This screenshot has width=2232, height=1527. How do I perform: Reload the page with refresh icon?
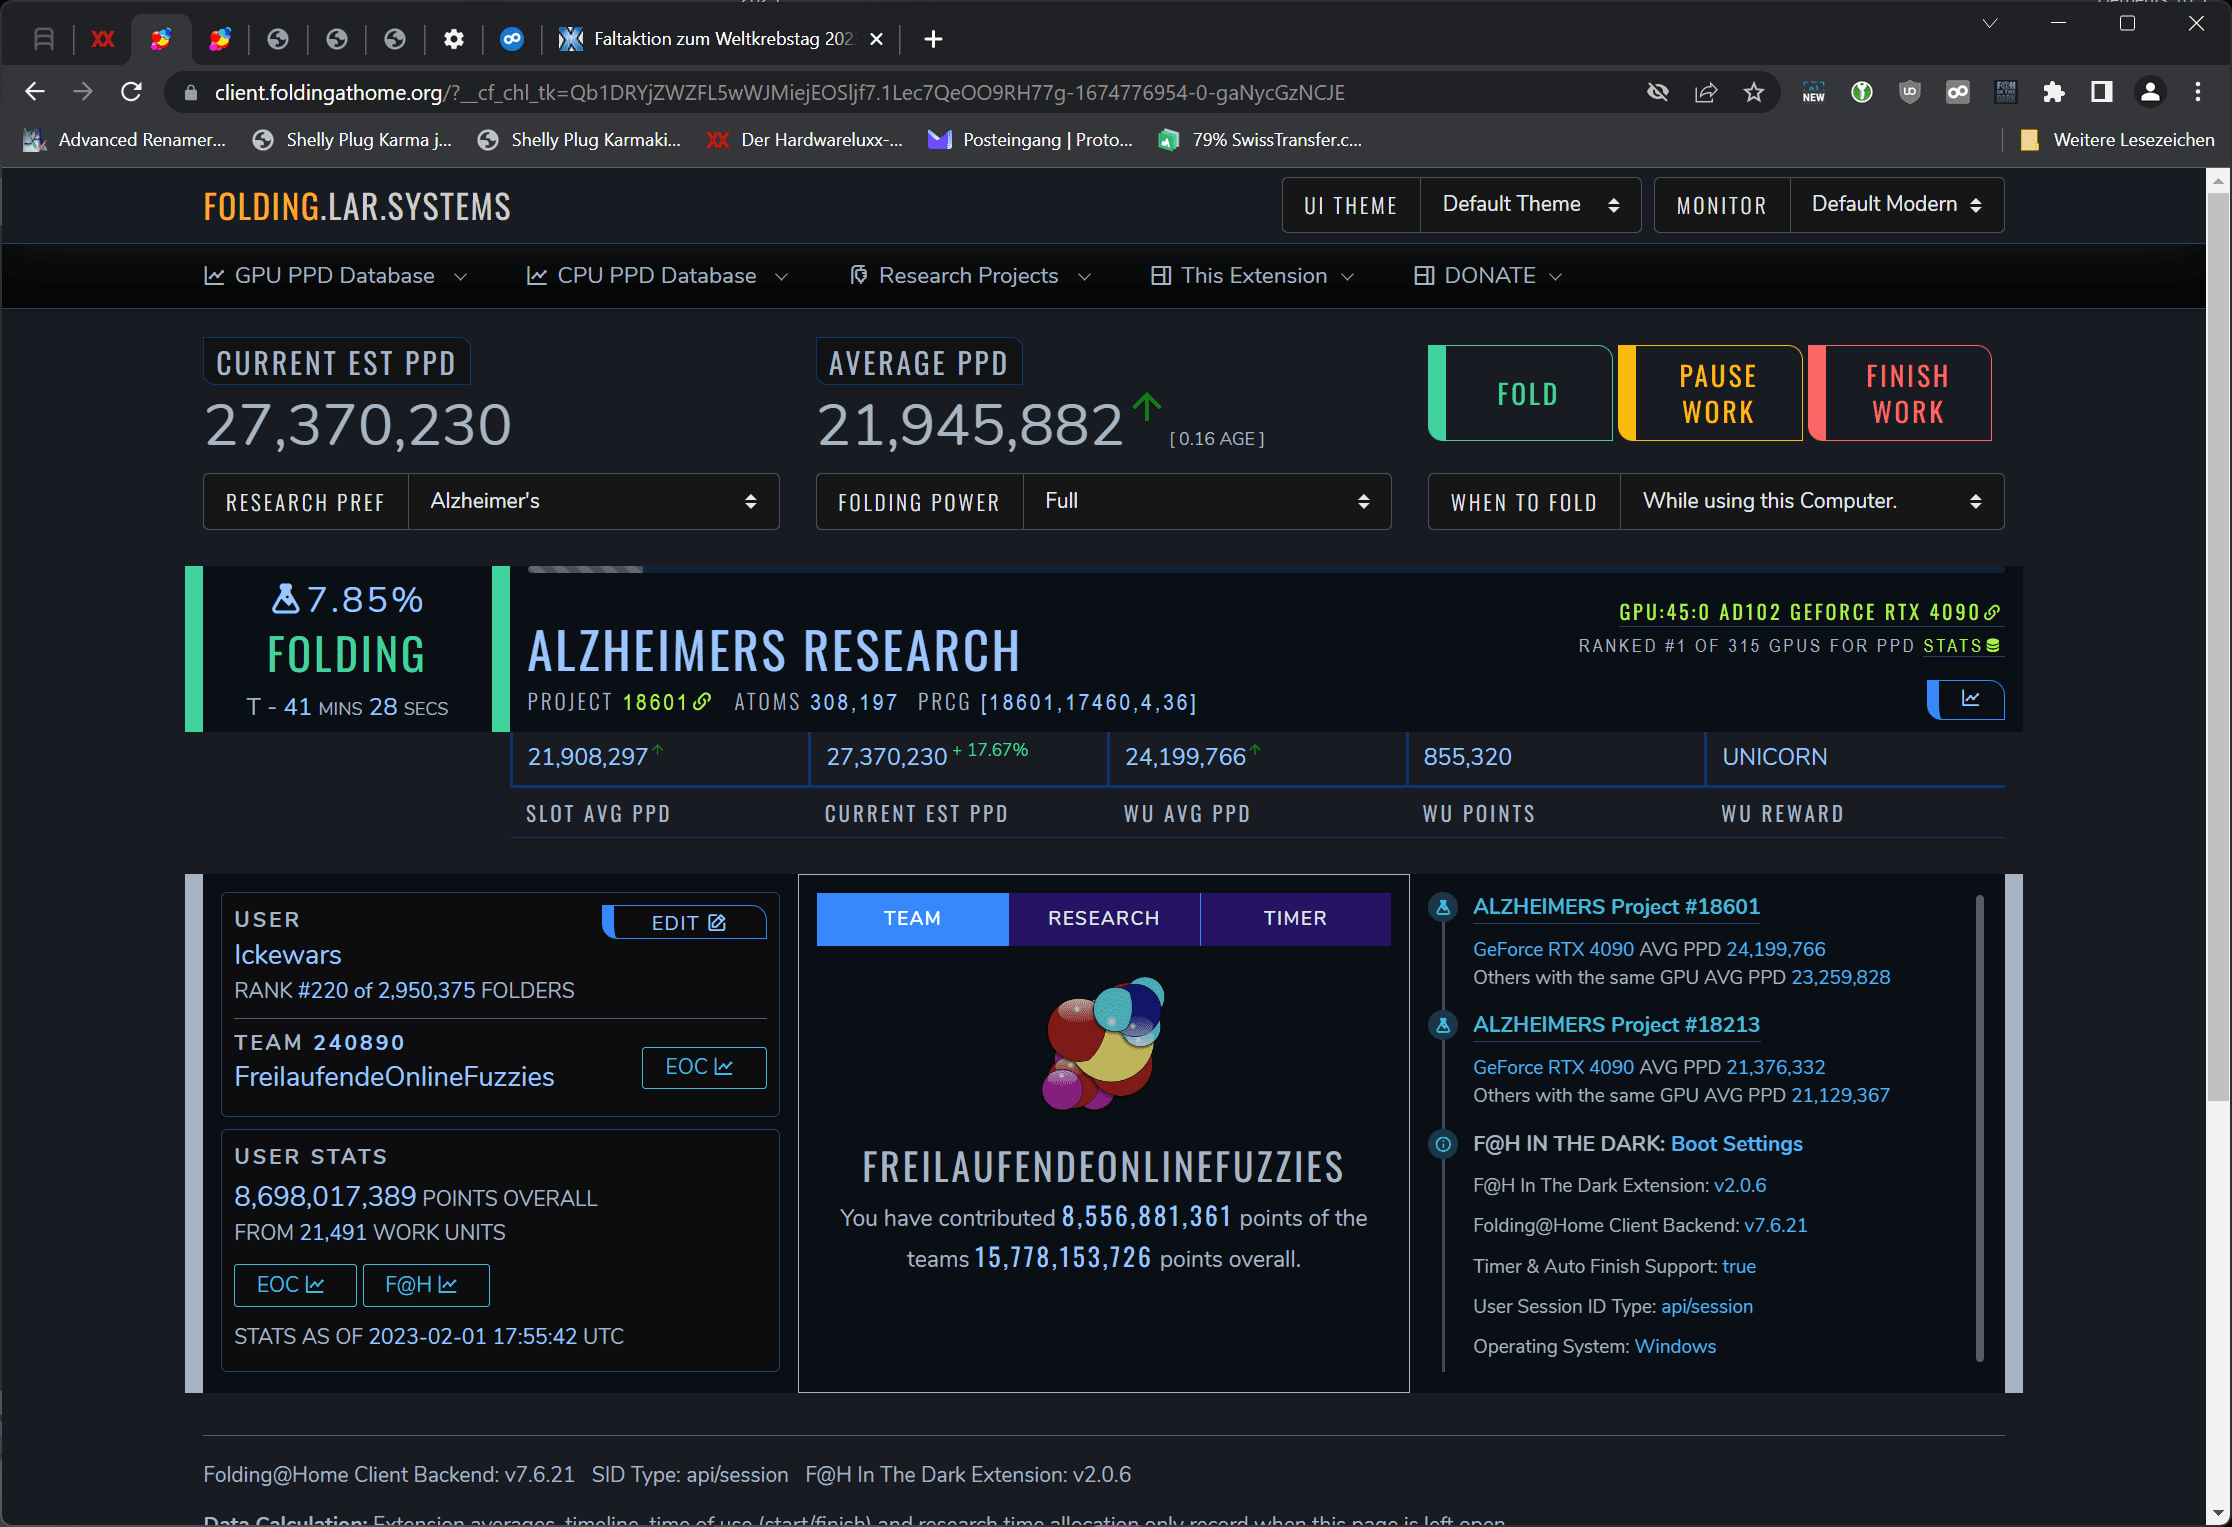click(x=131, y=93)
